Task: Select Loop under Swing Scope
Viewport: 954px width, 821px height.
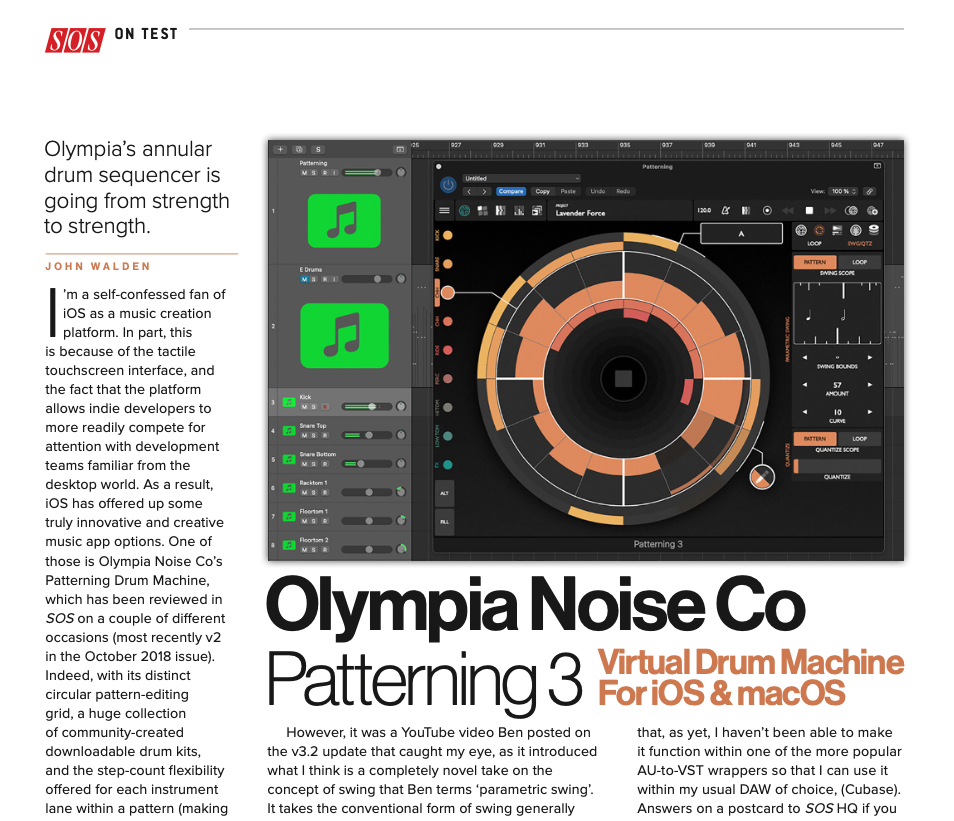Action: click(859, 262)
